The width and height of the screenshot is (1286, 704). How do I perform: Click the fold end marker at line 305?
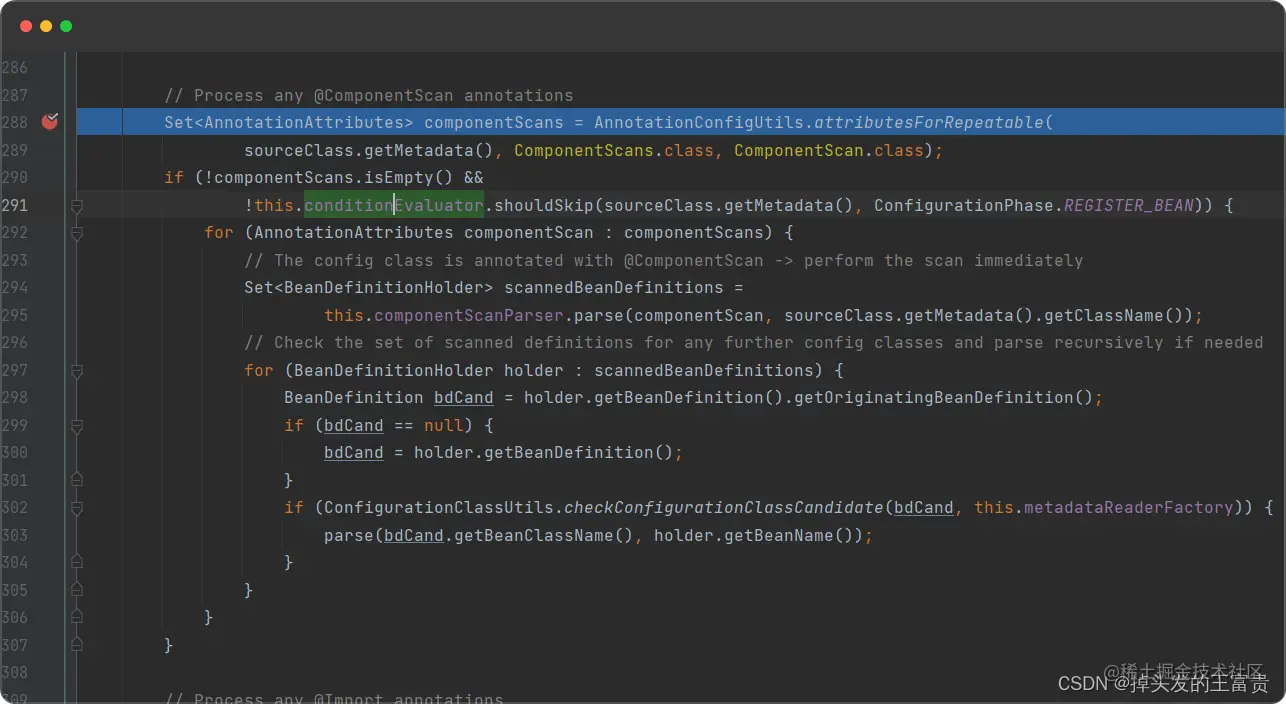(x=77, y=590)
